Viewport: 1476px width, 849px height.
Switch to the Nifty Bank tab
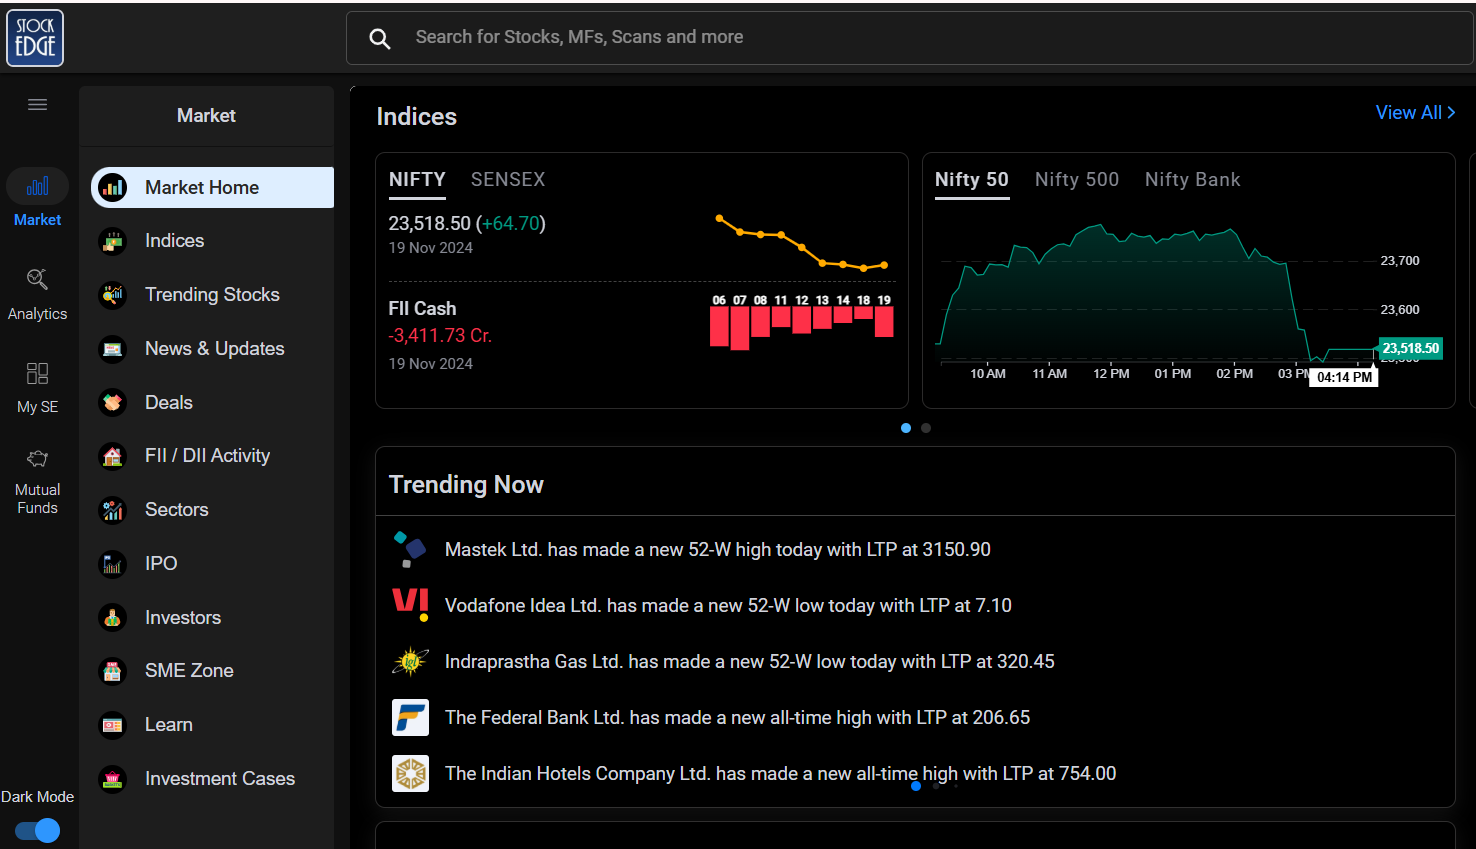[x=1192, y=179]
